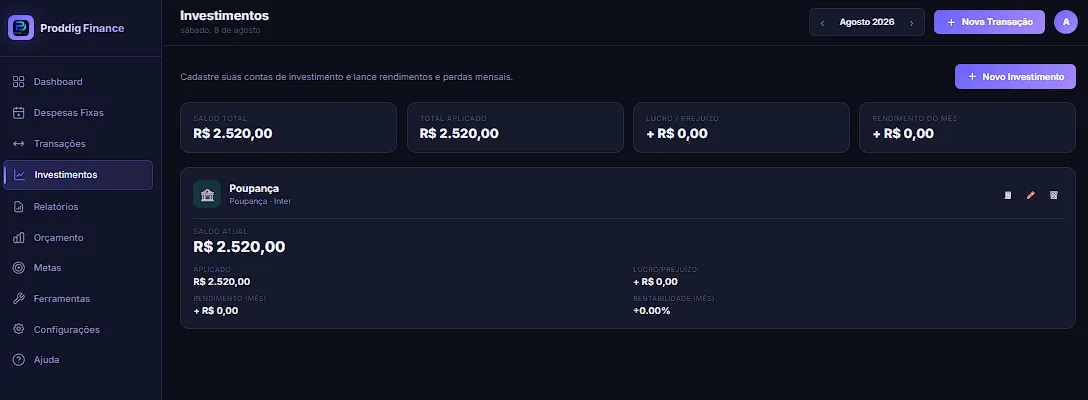This screenshot has width=1088, height=400.
Task: Click the Poupança bank building icon
Action: pos(207,194)
